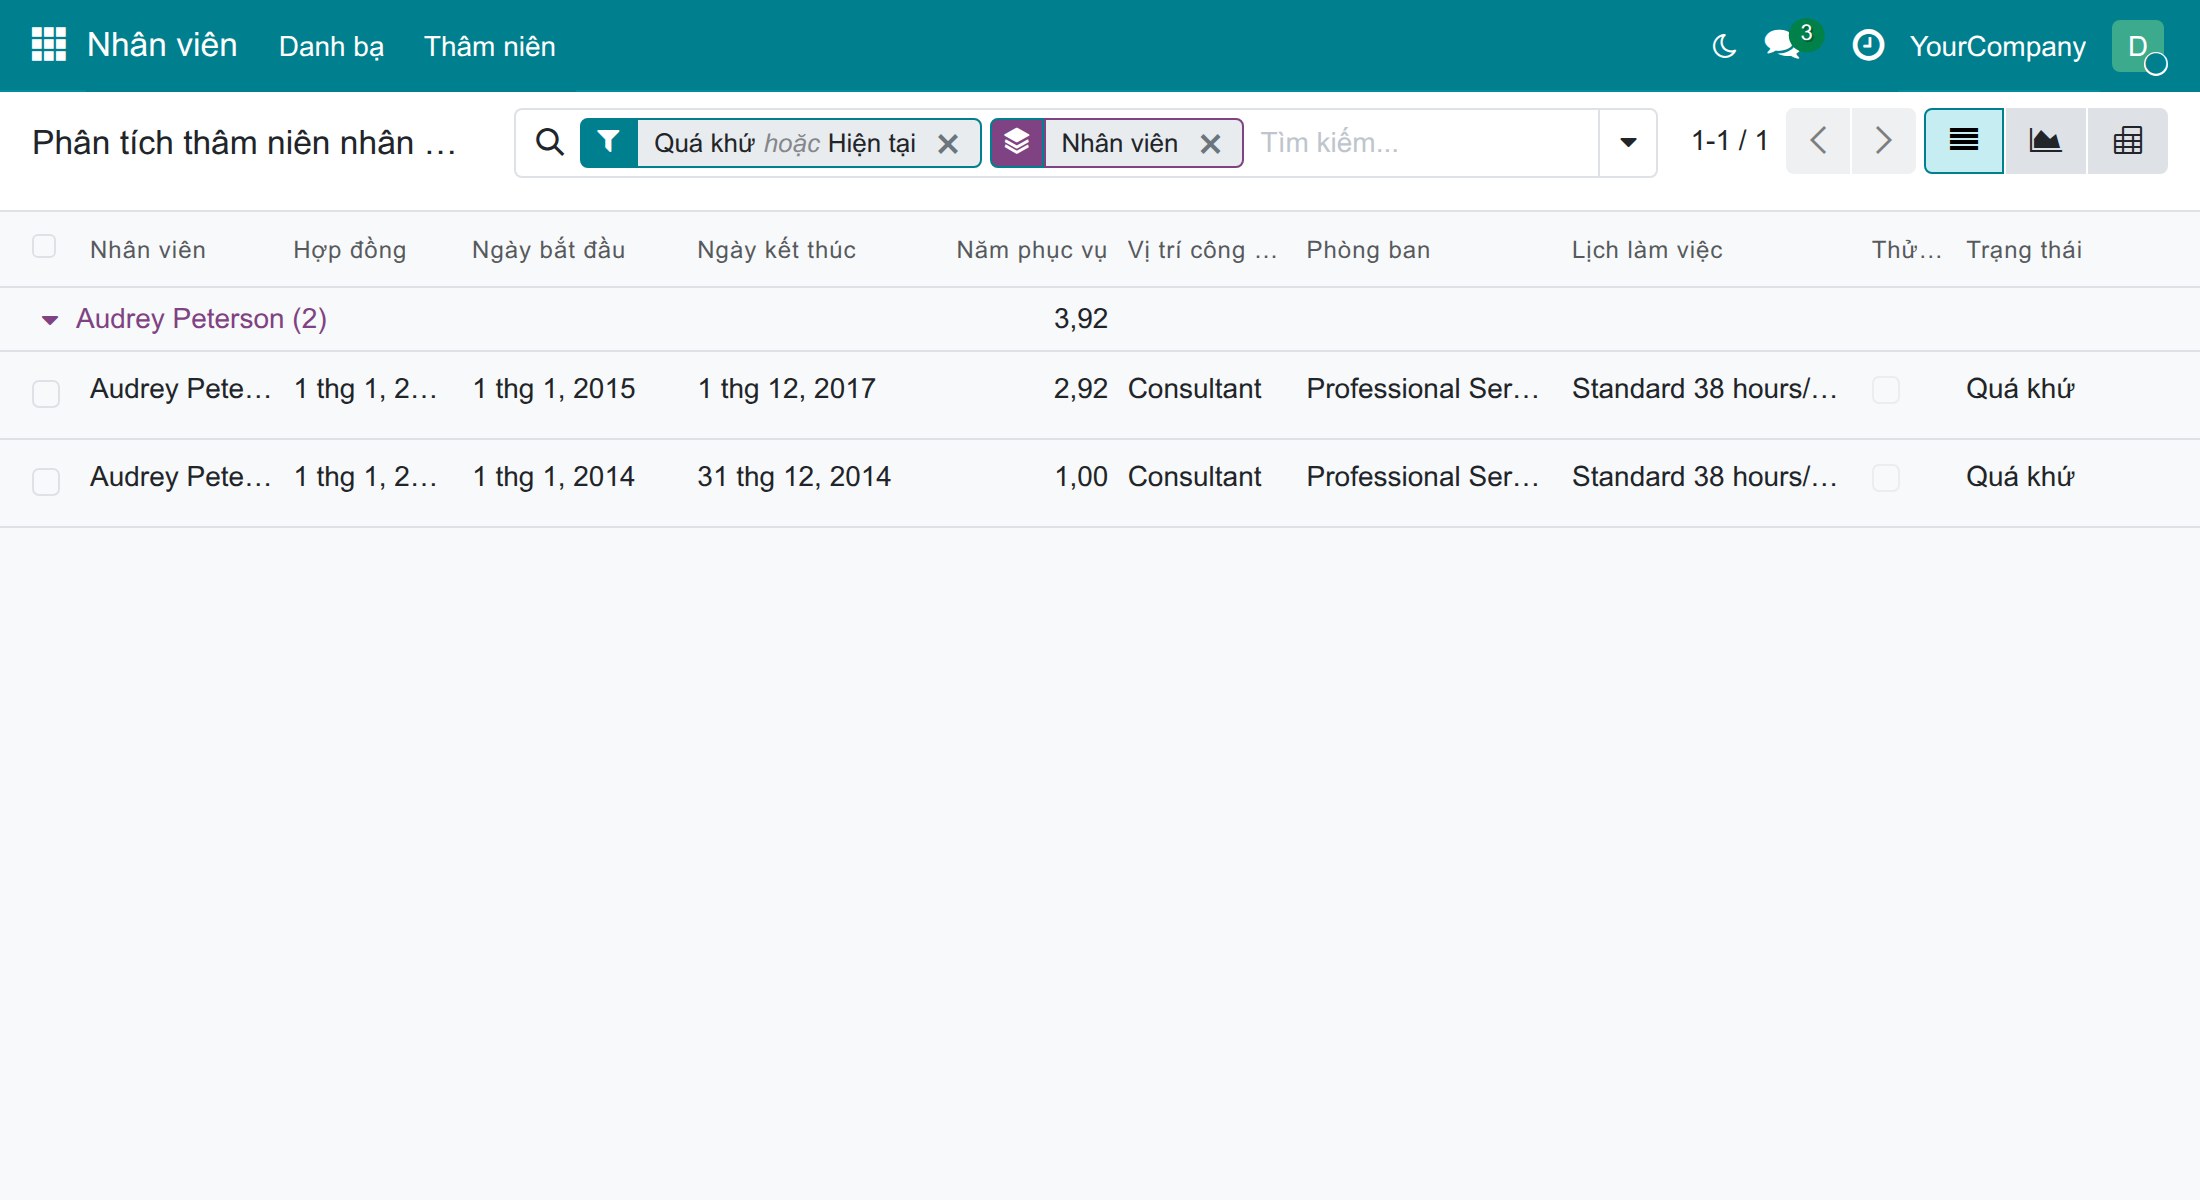Remove the Nhân viên grouping facet
The height and width of the screenshot is (1200, 2200).
click(1210, 144)
